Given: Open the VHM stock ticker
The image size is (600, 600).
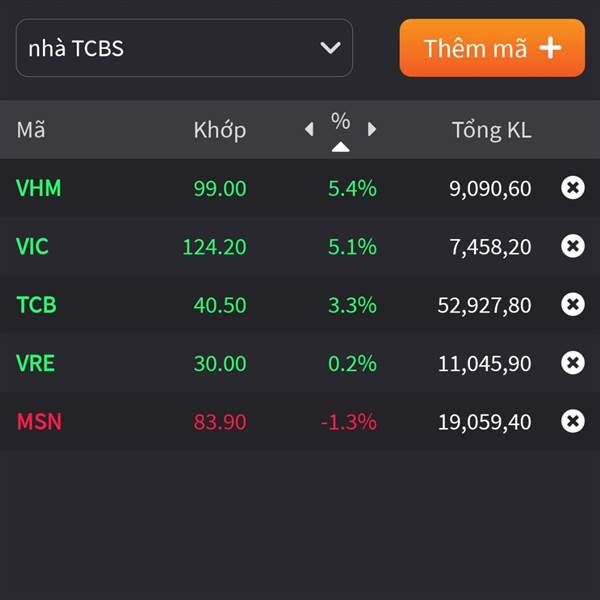Looking at the screenshot, I should [x=39, y=188].
